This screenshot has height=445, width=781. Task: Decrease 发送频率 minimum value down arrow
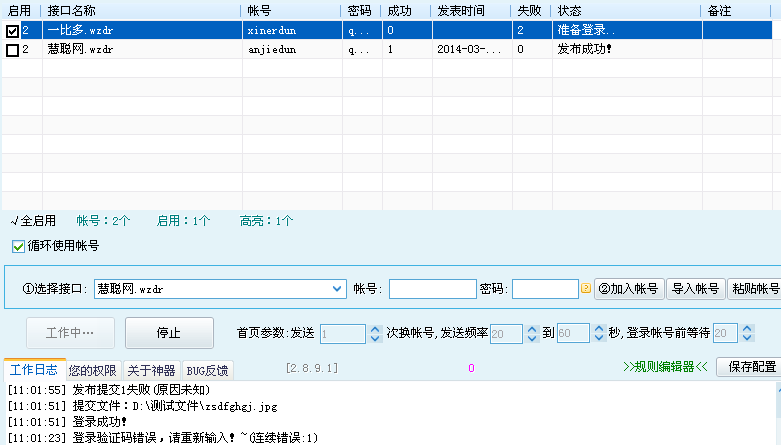click(x=532, y=338)
